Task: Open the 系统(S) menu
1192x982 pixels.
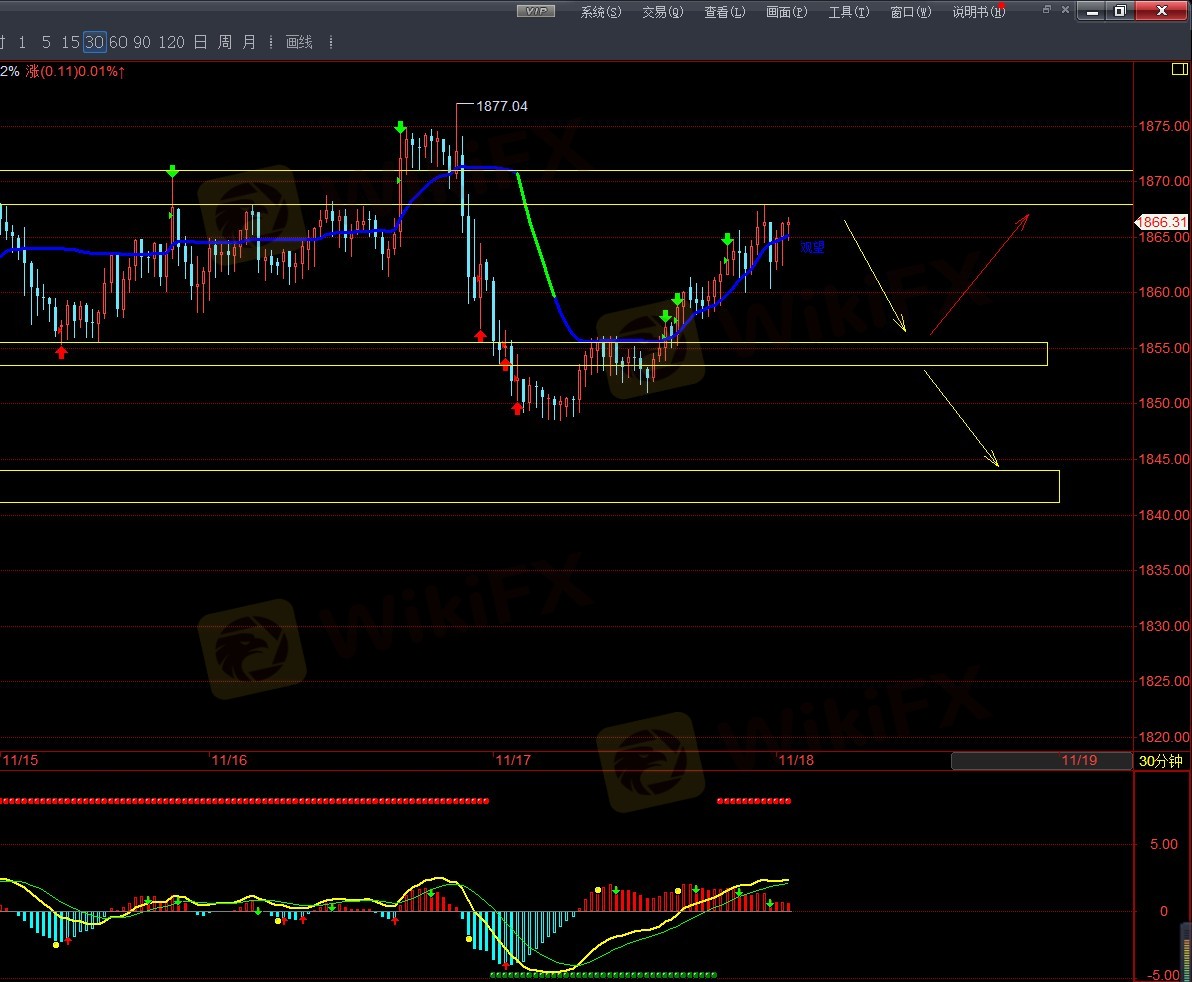Action: pyautogui.click(x=600, y=12)
